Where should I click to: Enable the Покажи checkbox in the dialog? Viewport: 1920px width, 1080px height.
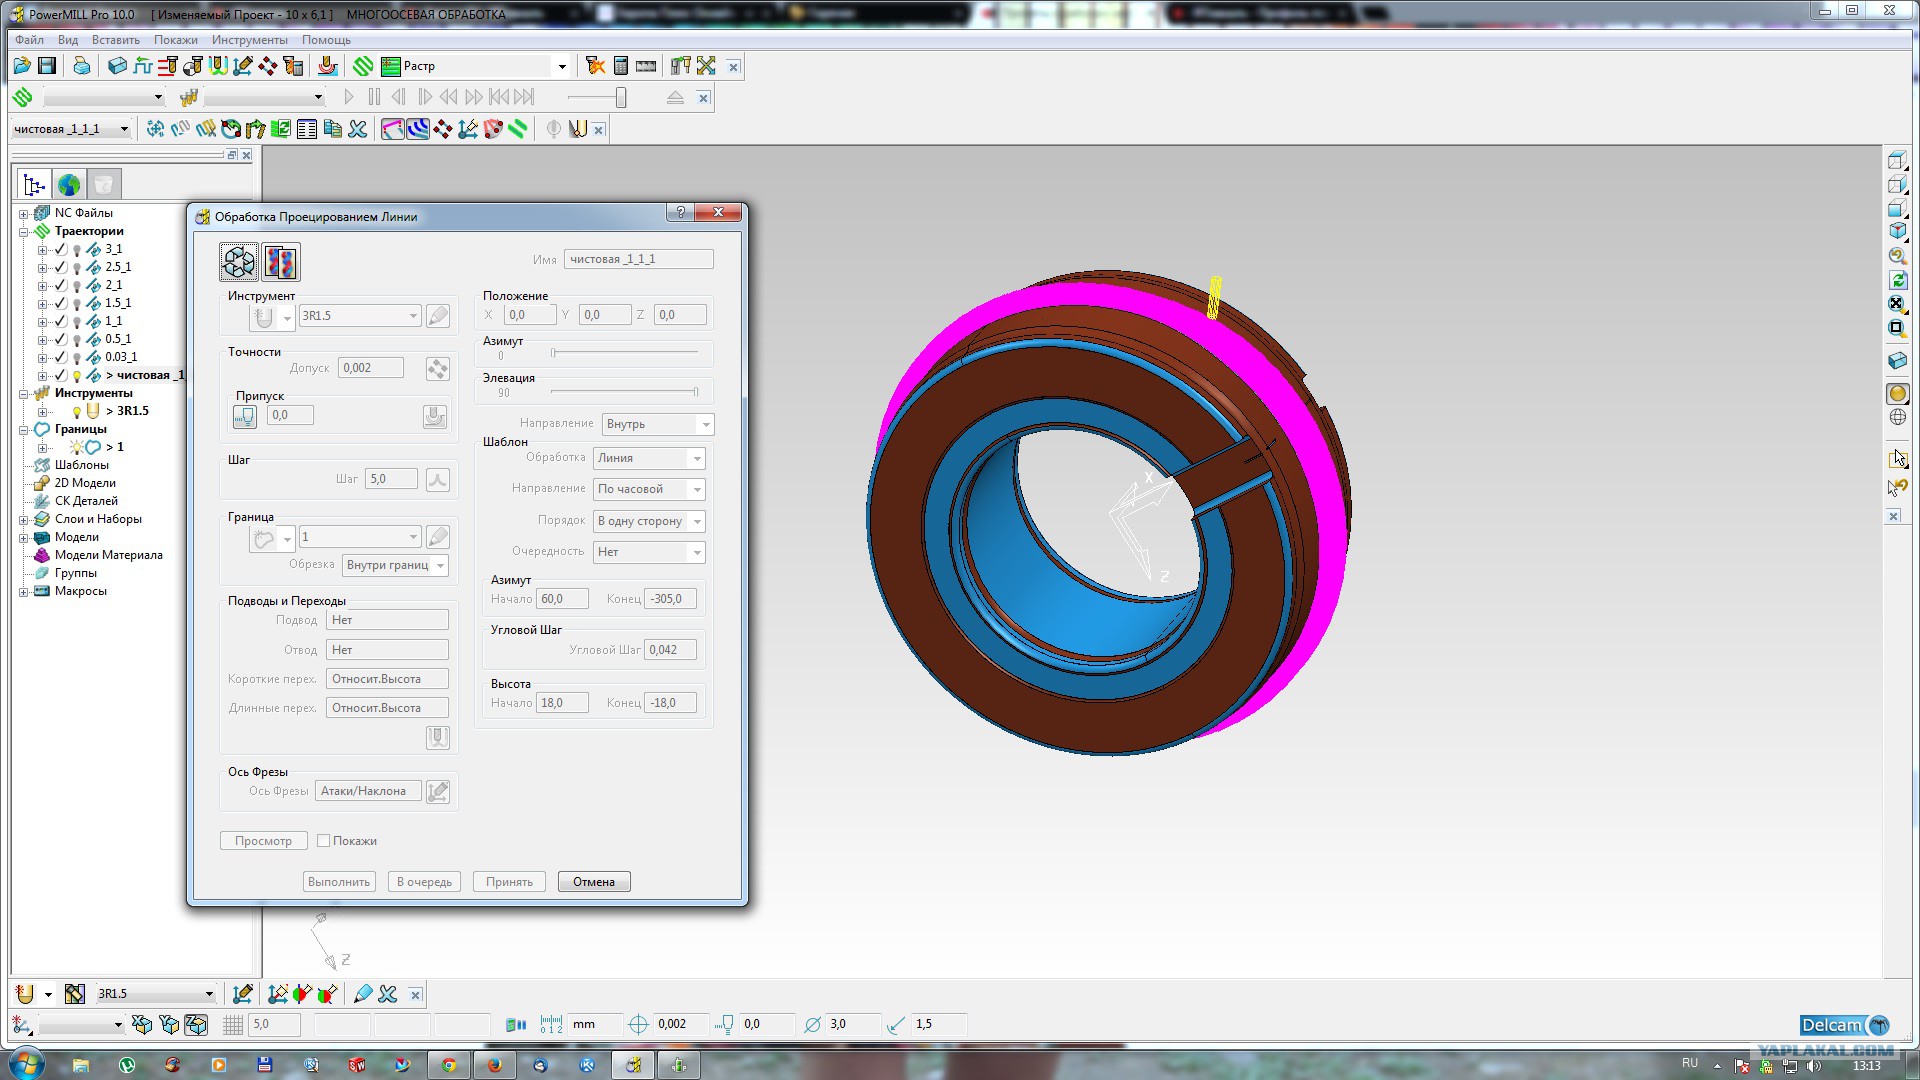[x=323, y=841]
